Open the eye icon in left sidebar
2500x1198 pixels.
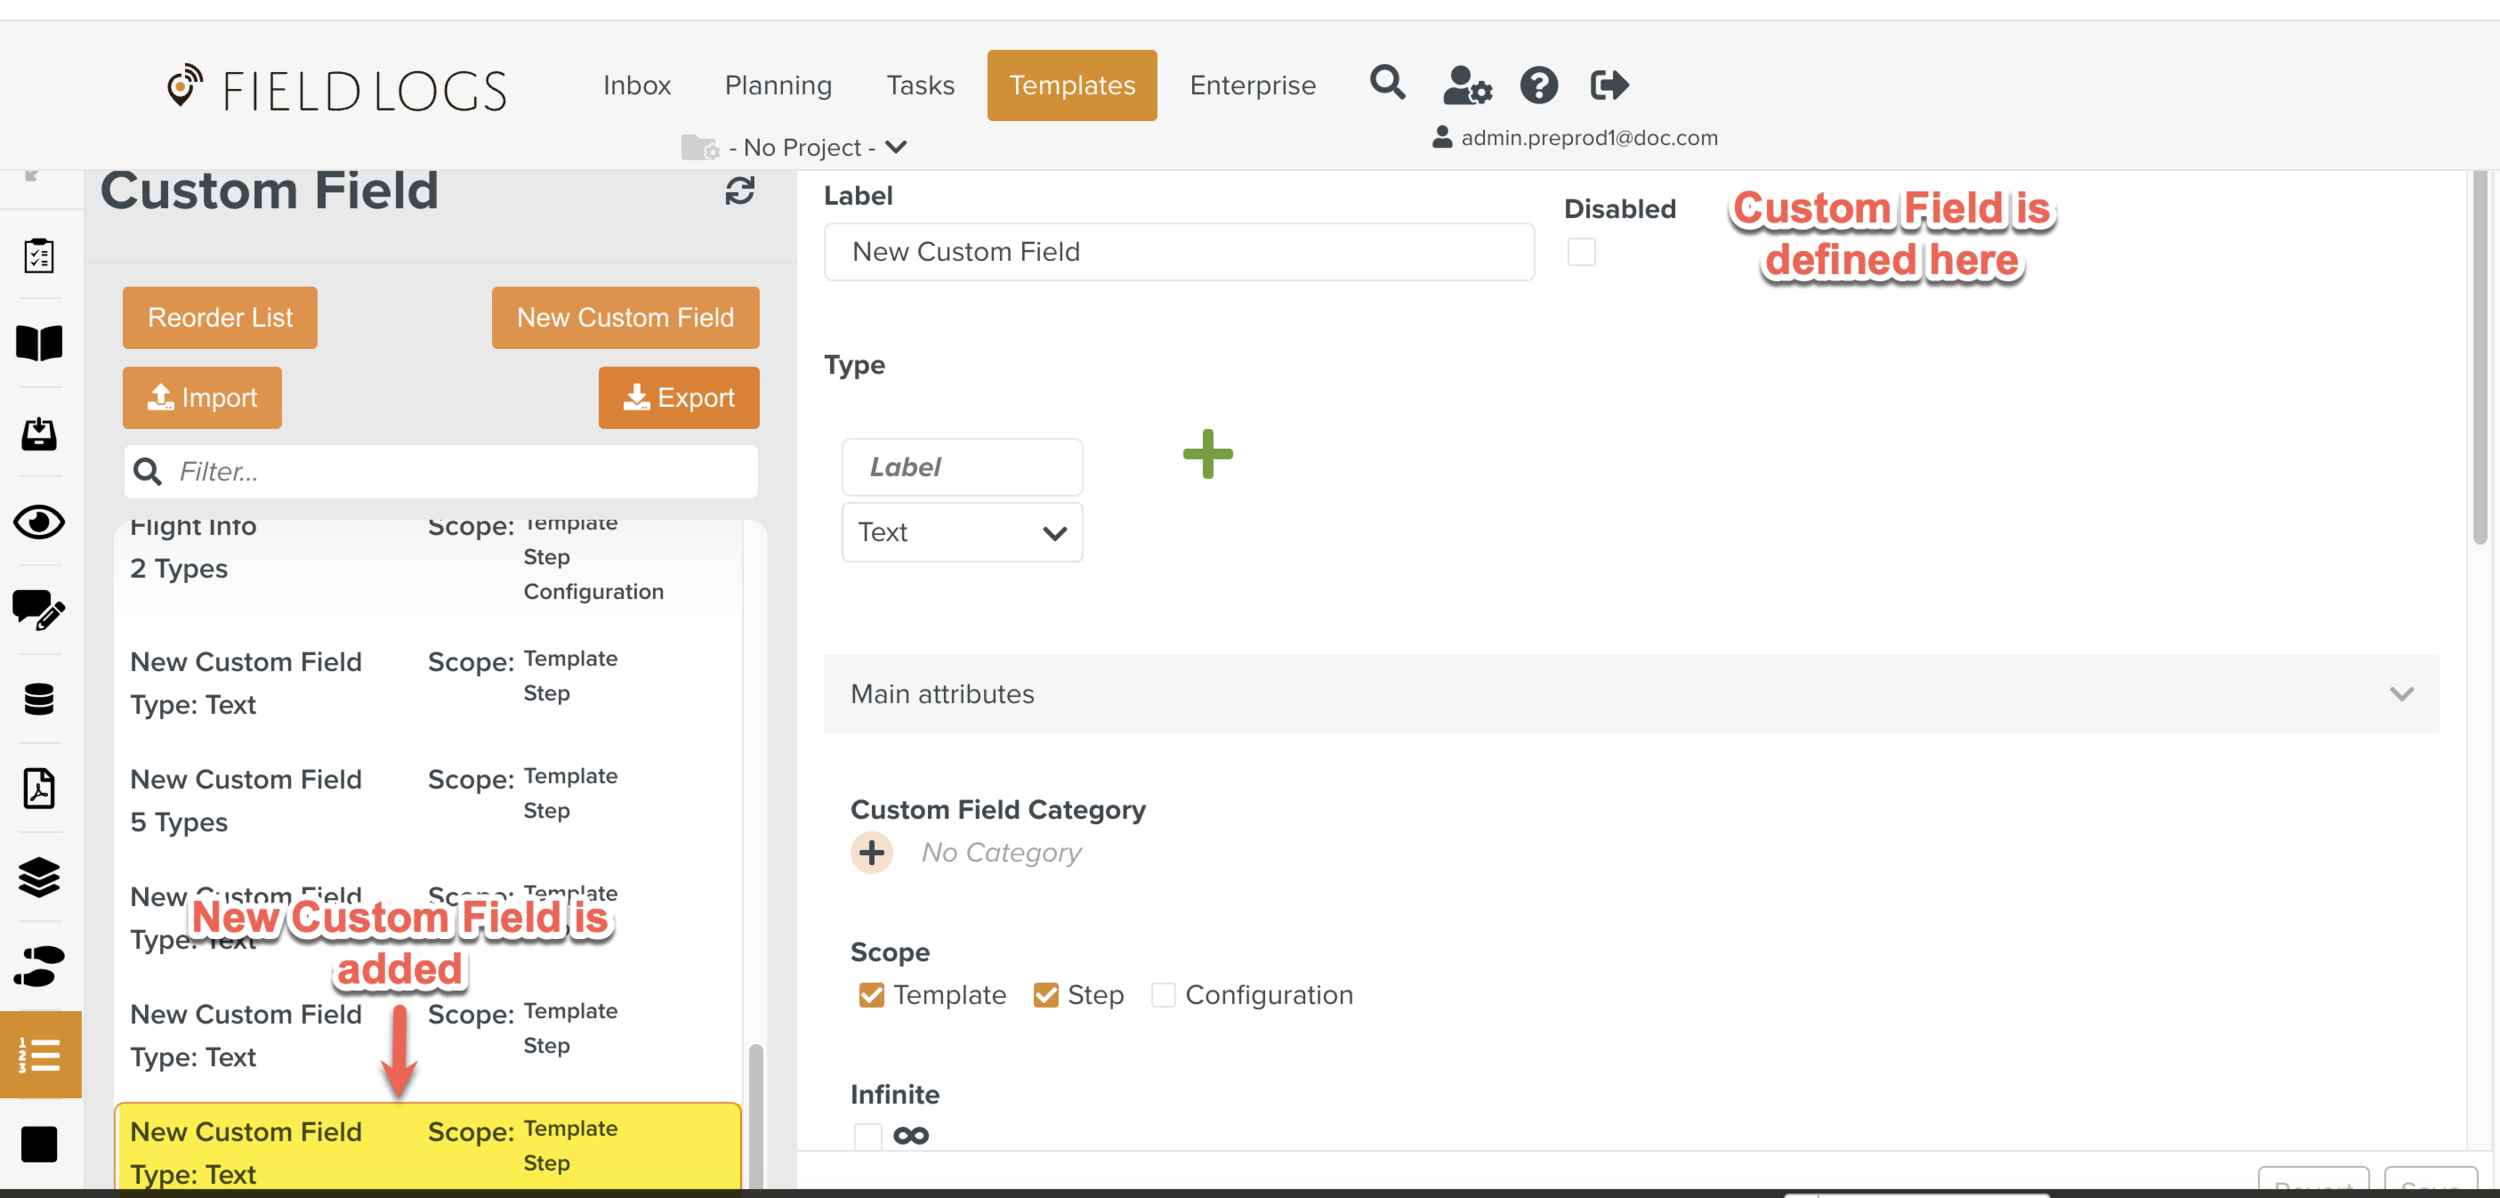tap(39, 522)
